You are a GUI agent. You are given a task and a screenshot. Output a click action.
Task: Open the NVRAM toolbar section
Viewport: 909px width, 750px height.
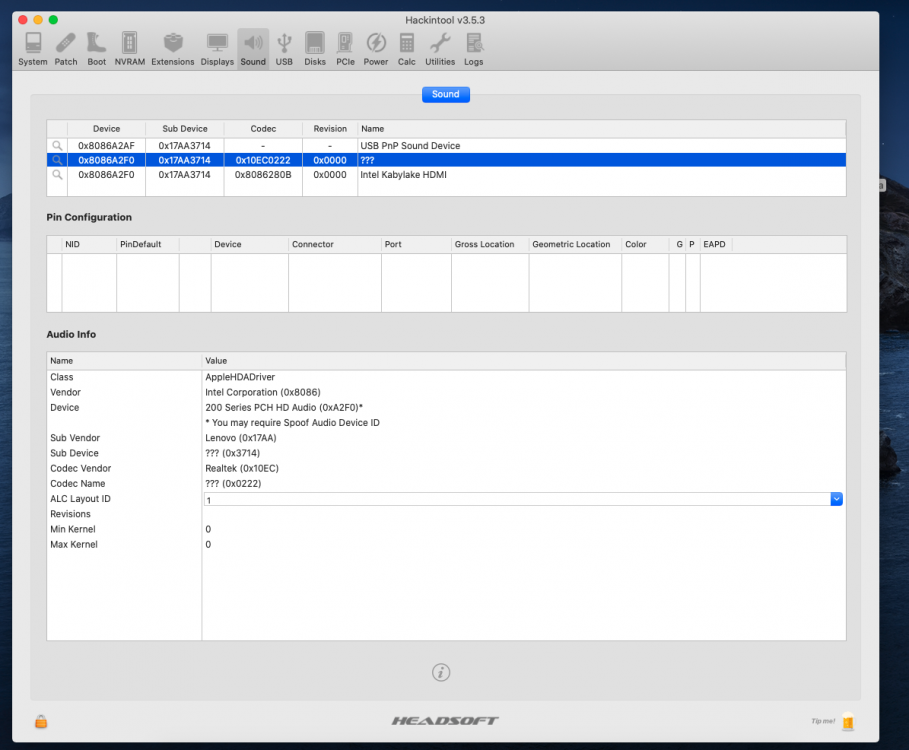[x=129, y=49]
